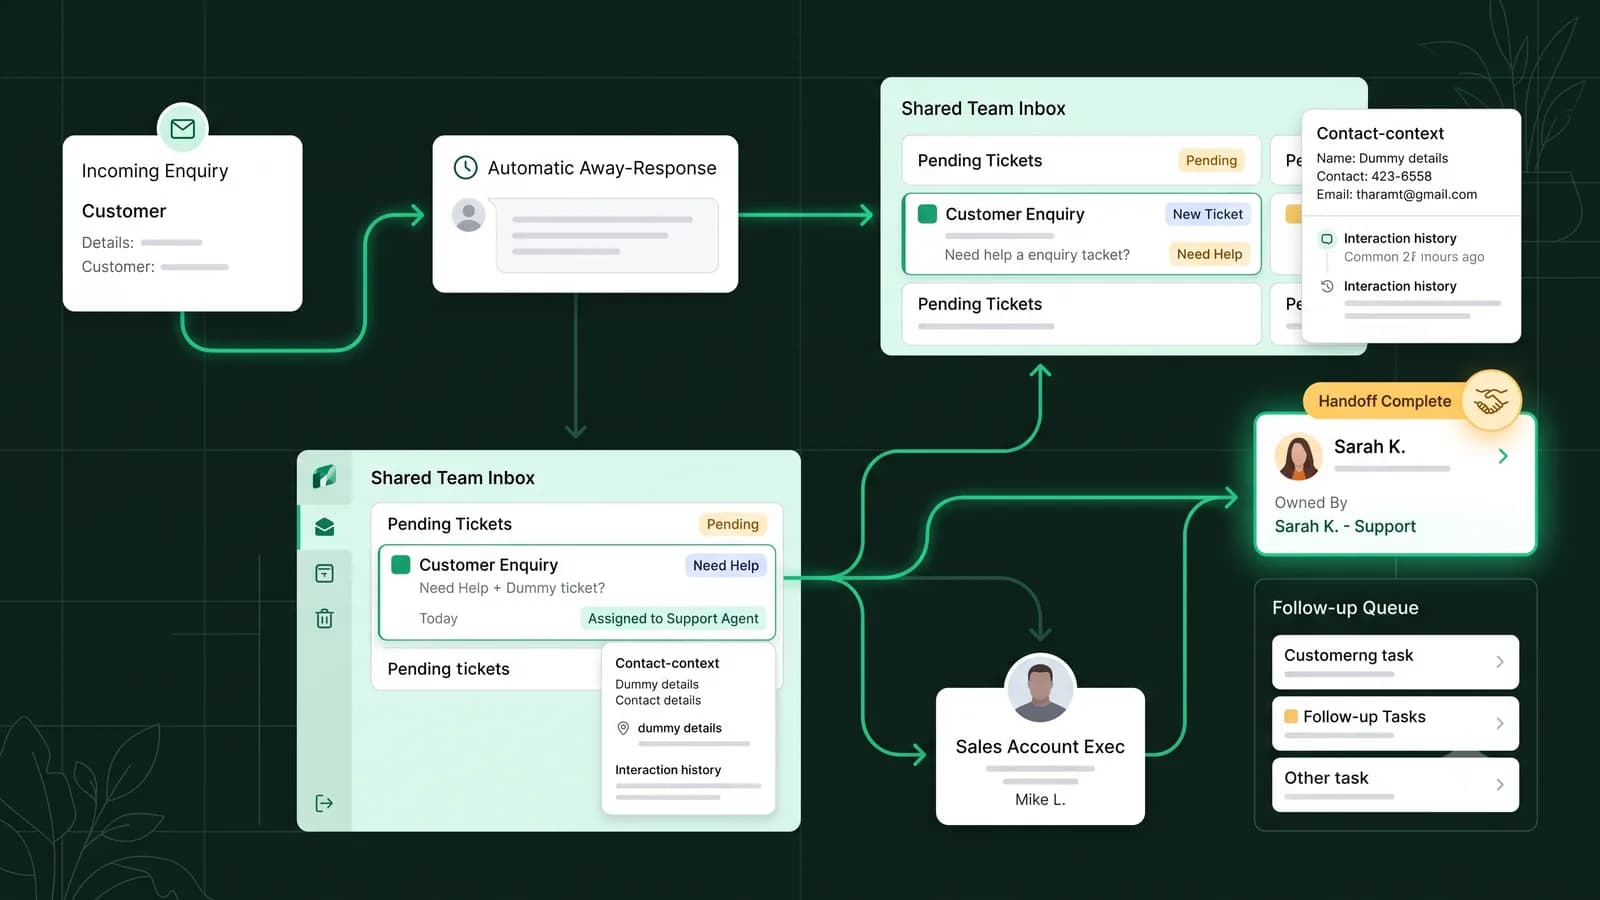Click Need help a enquiry tacket? text

pyautogui.click(x=1037, y=255)
